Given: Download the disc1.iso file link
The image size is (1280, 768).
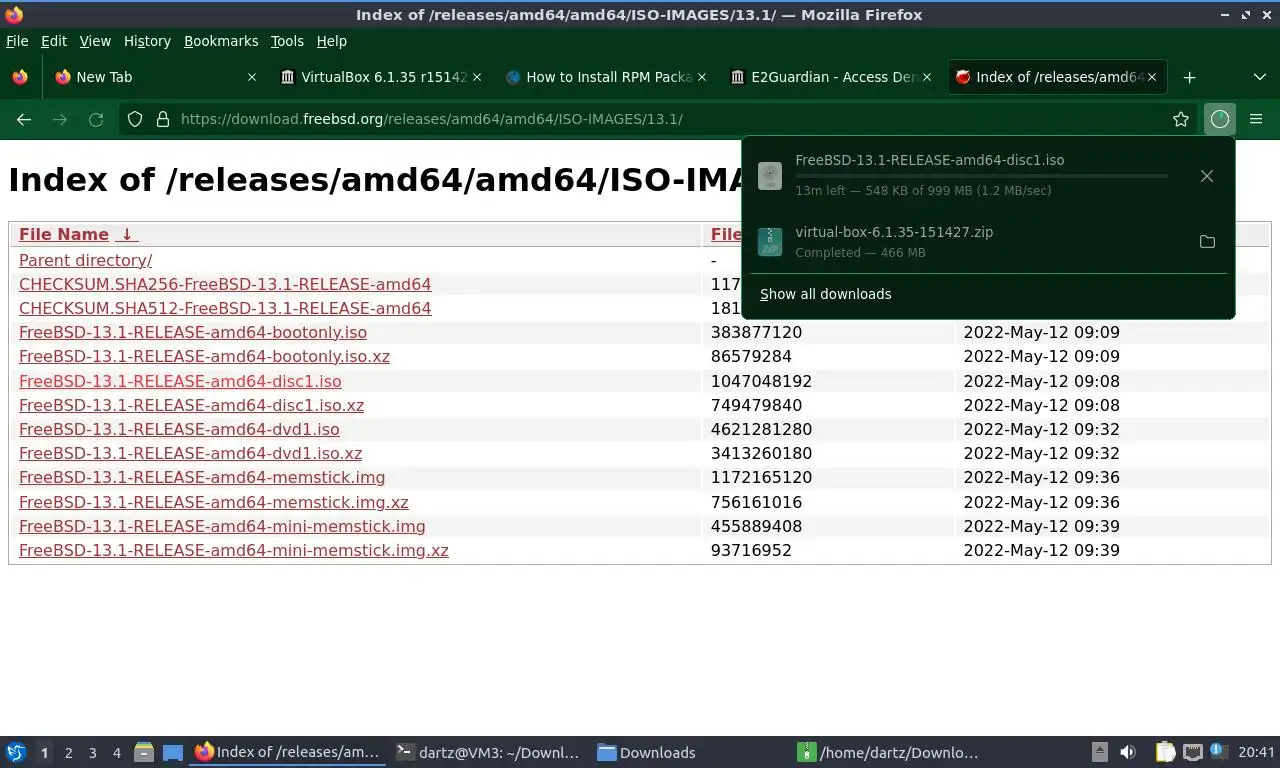Looking at the screenshot, I should (180, 381).
